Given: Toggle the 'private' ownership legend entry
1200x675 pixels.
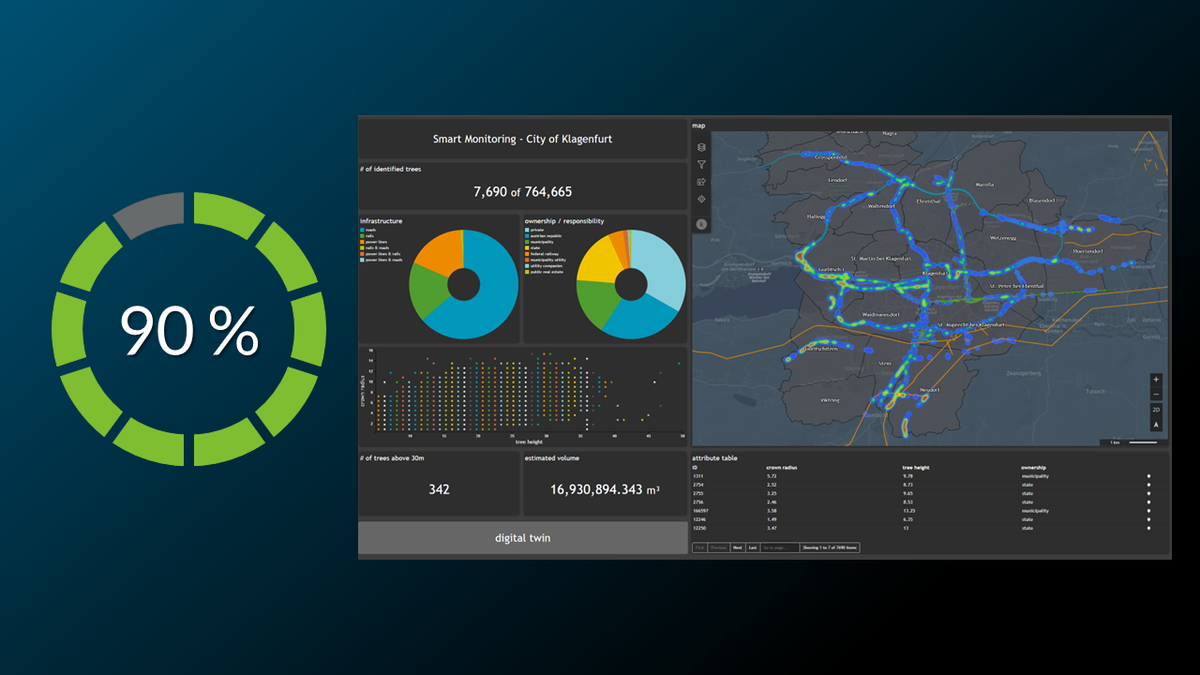Looking at the screenshot, I should click(535, 229).
